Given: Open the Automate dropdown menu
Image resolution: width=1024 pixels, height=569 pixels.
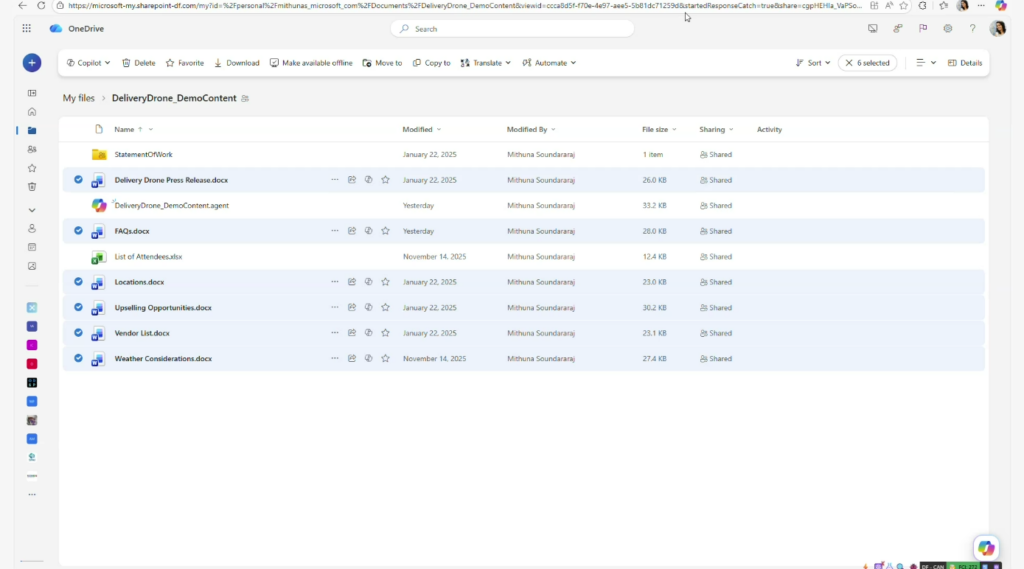Looking at the screenshot, I should (x=550, y=63).
